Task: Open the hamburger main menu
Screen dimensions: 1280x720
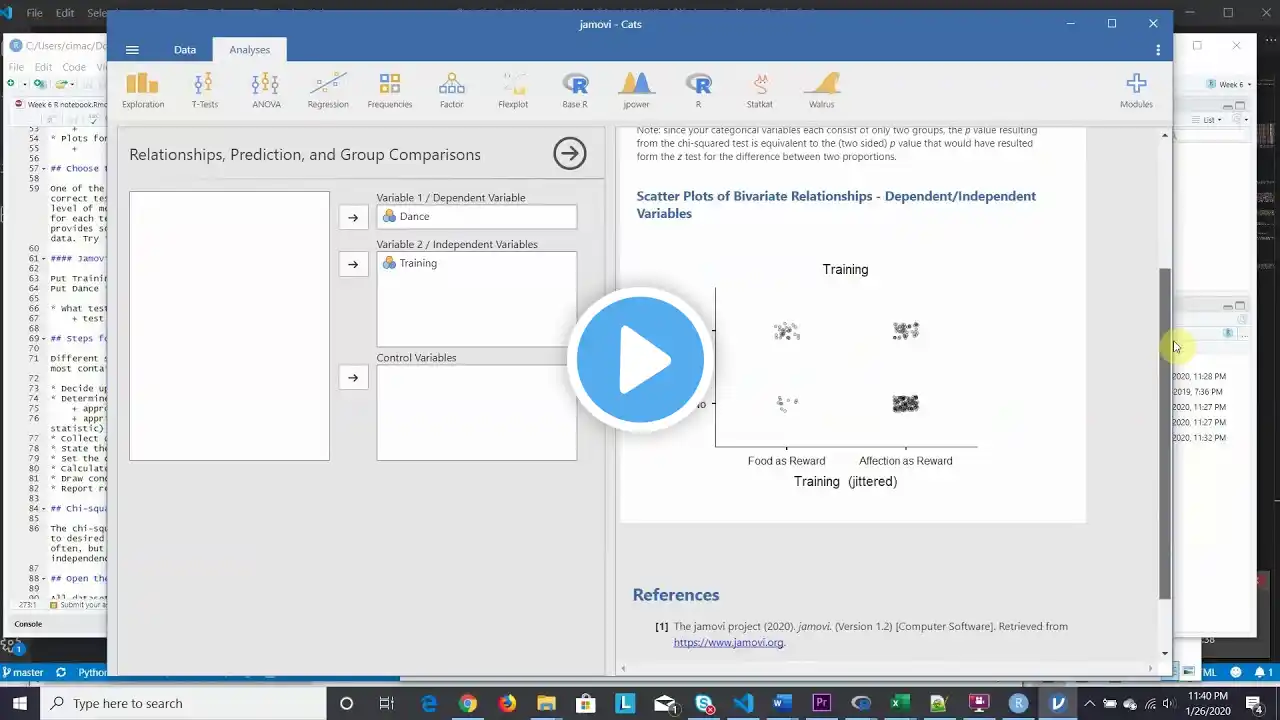Action: 132,50
